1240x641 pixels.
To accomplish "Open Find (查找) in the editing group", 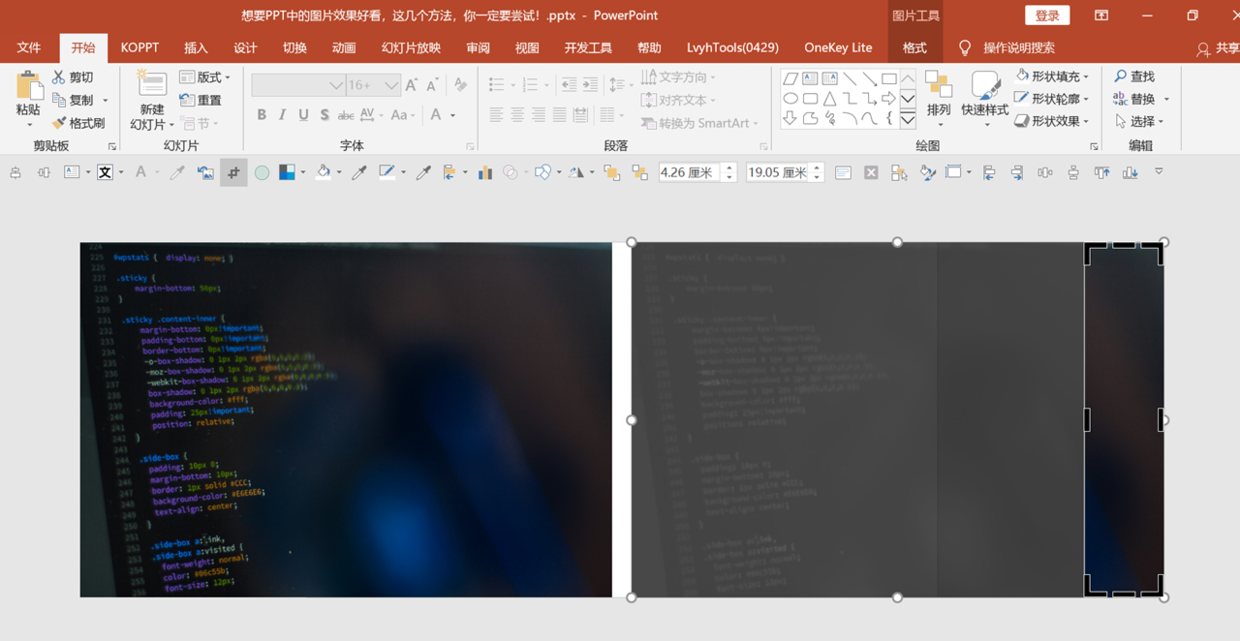I will coord(1134,77).
